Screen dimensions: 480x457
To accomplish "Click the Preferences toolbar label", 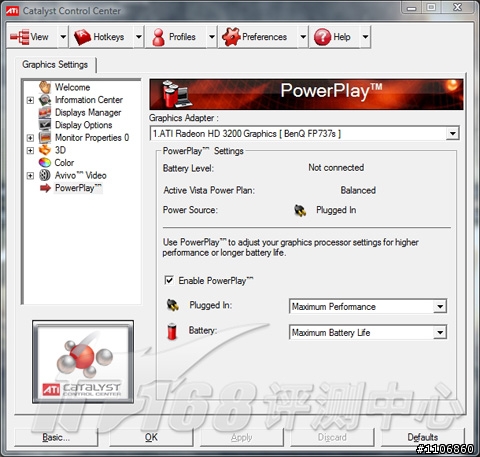I will point(264,37).
